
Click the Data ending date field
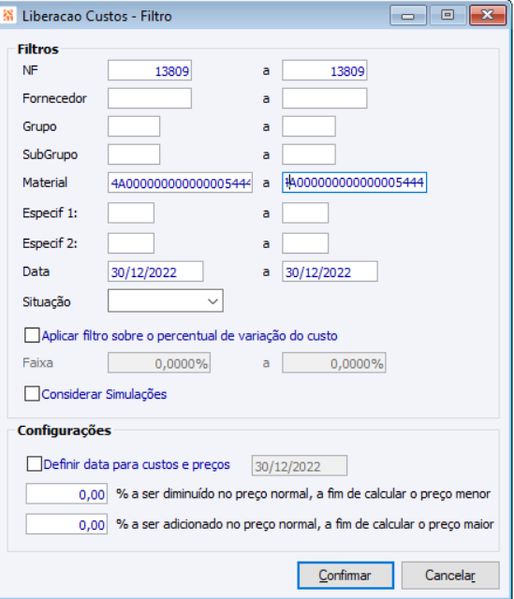(330, 272)
